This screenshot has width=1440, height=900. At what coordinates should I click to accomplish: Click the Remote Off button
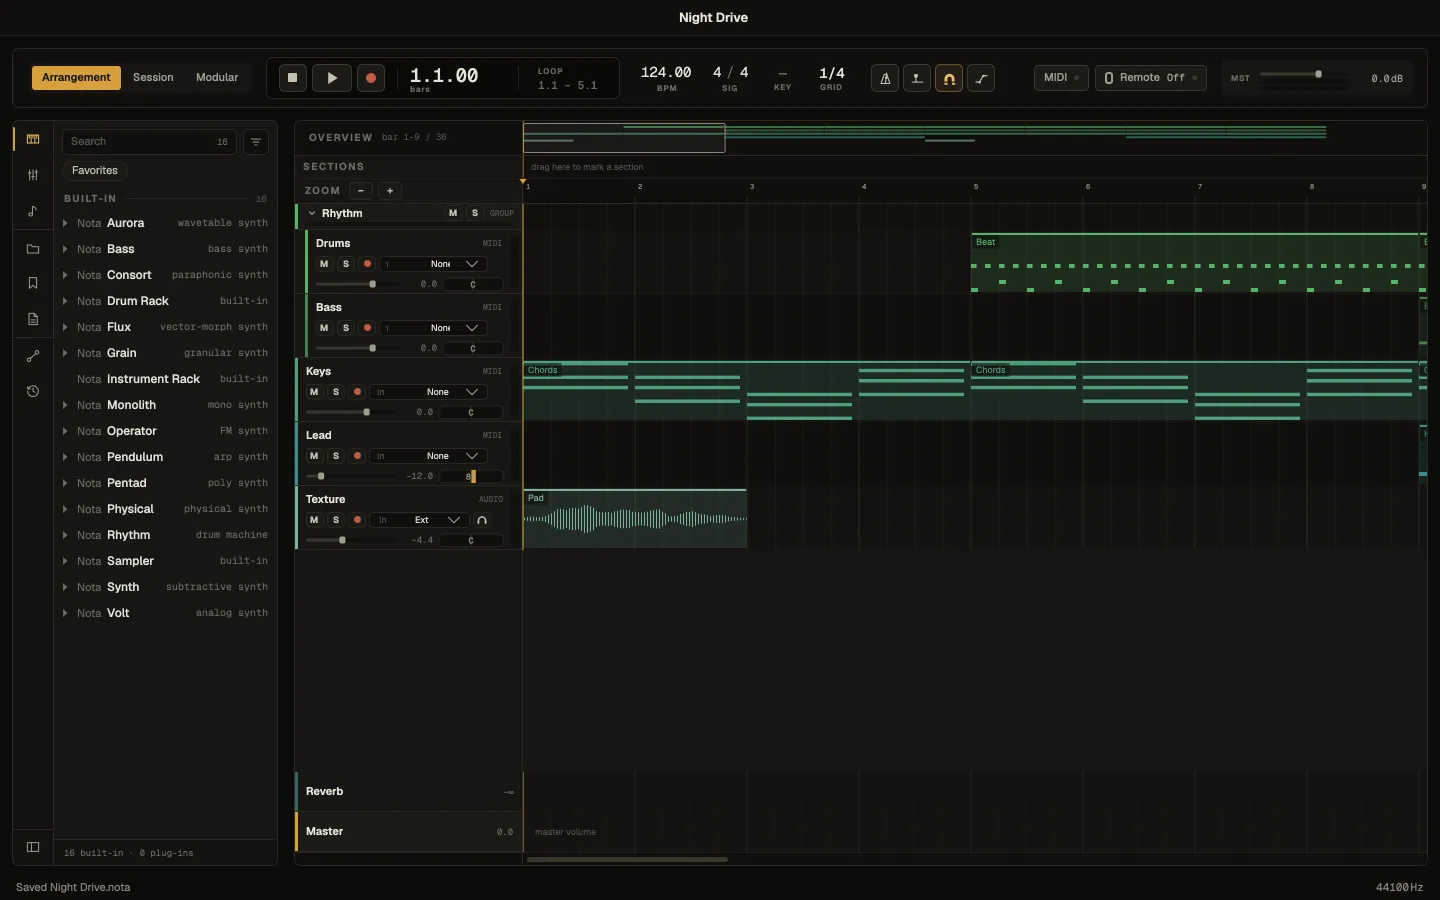click(x=1151, y=78)
